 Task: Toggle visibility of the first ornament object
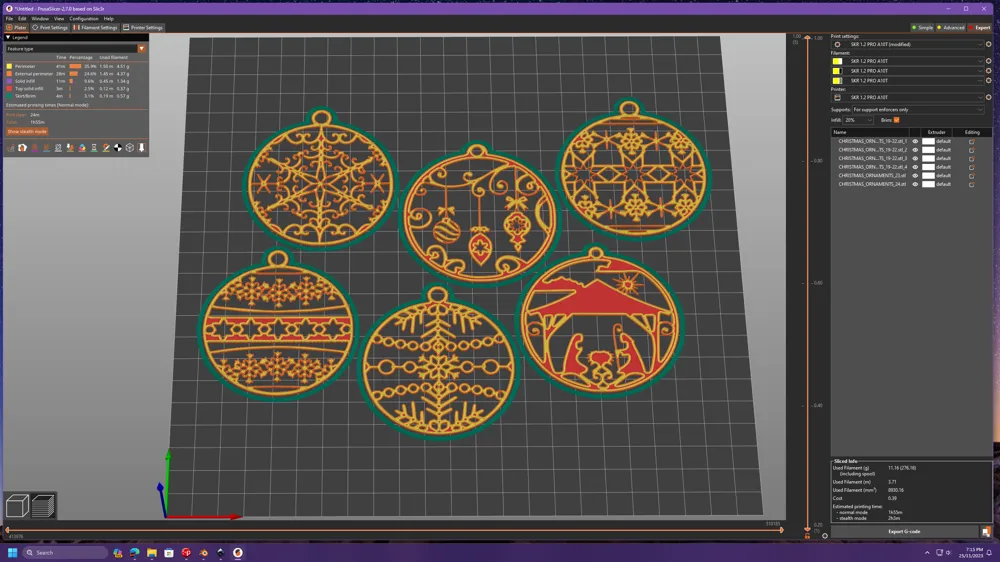pyautogui.click(x=915, y=142)
